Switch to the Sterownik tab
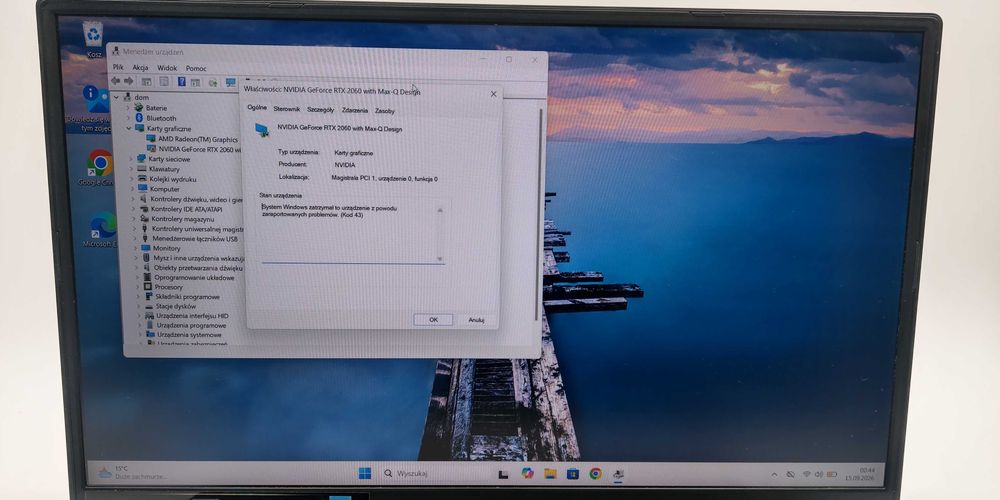1000x500 pixels. click(286, 109)
